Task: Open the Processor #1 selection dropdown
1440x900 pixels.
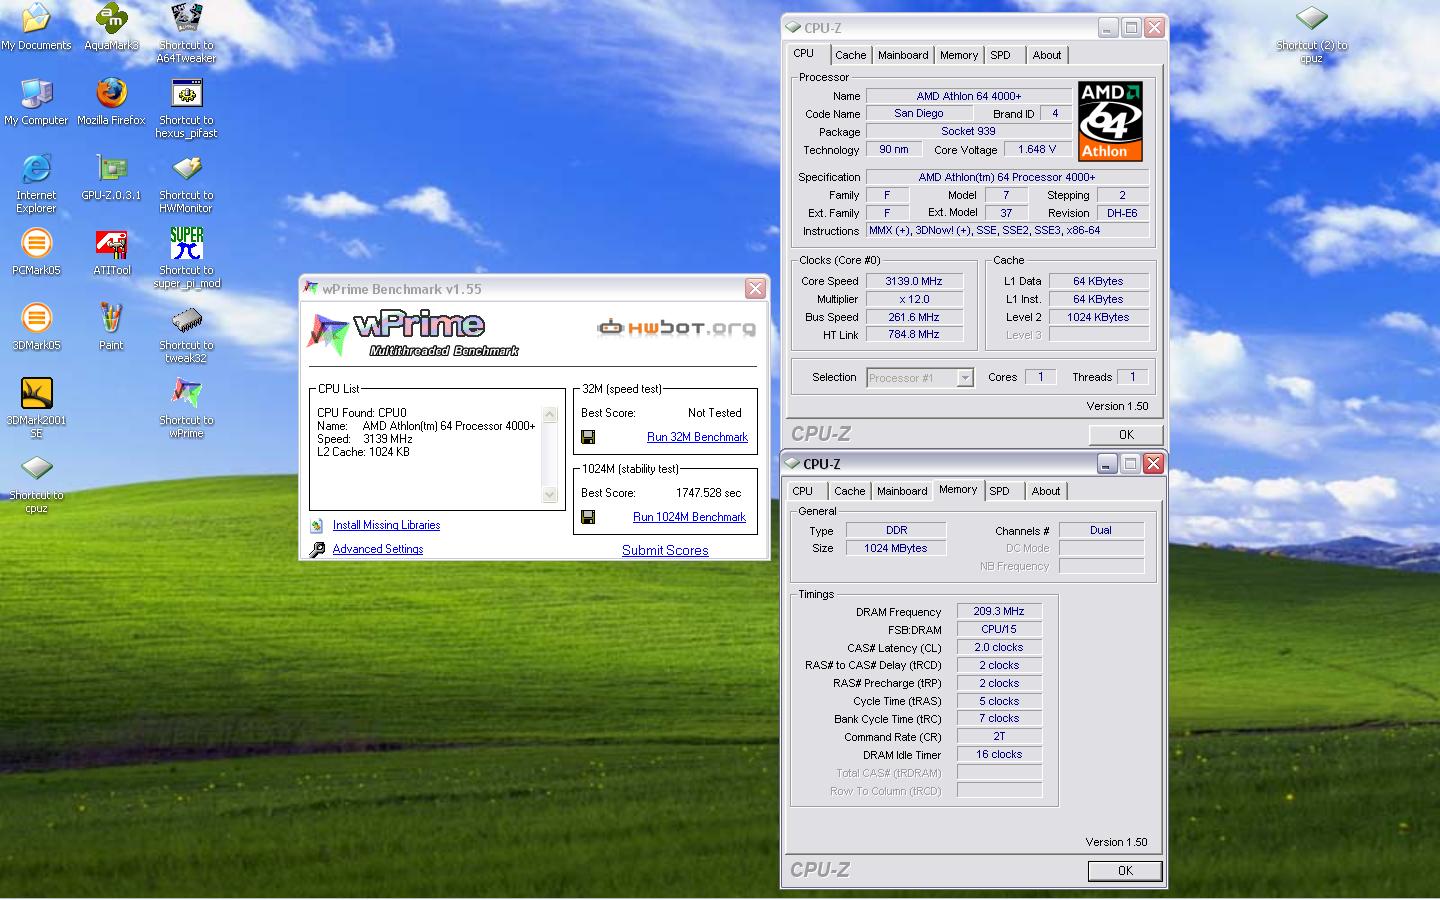Action: click(964, 378)
